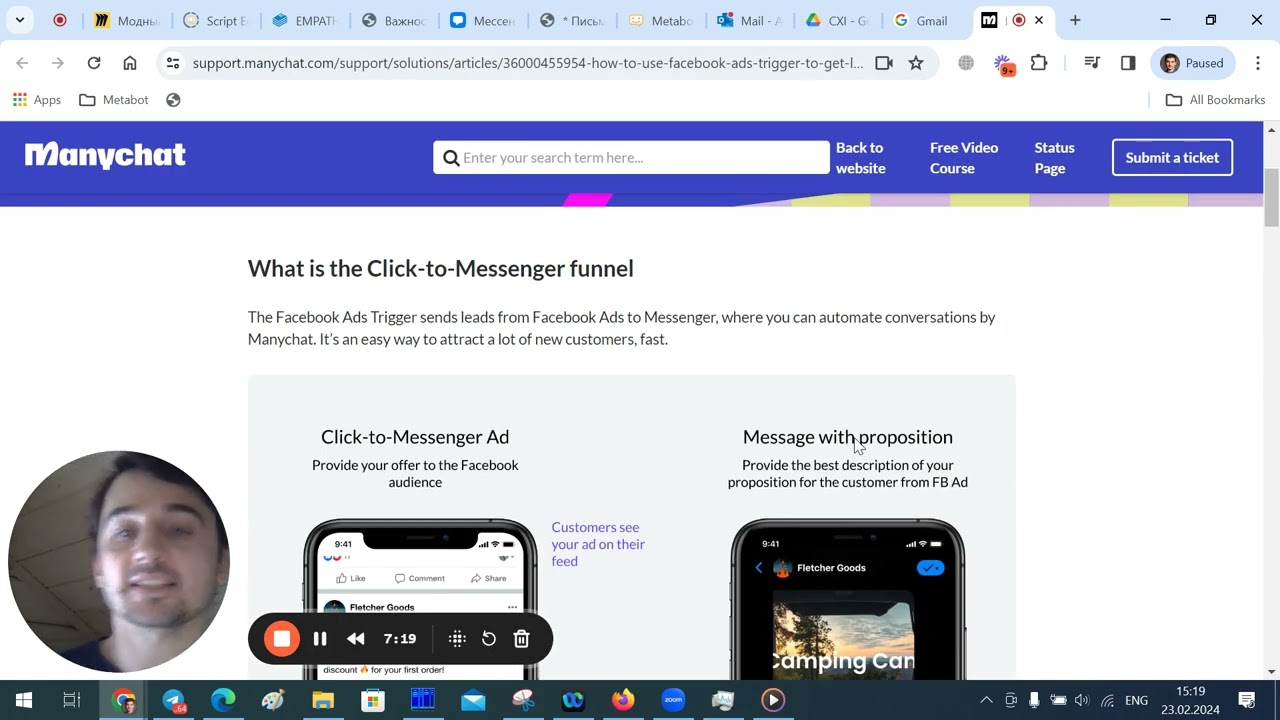Open the Free Video Course link
The width and height of the screenshot is (1280, 720).
pos(964,158)
